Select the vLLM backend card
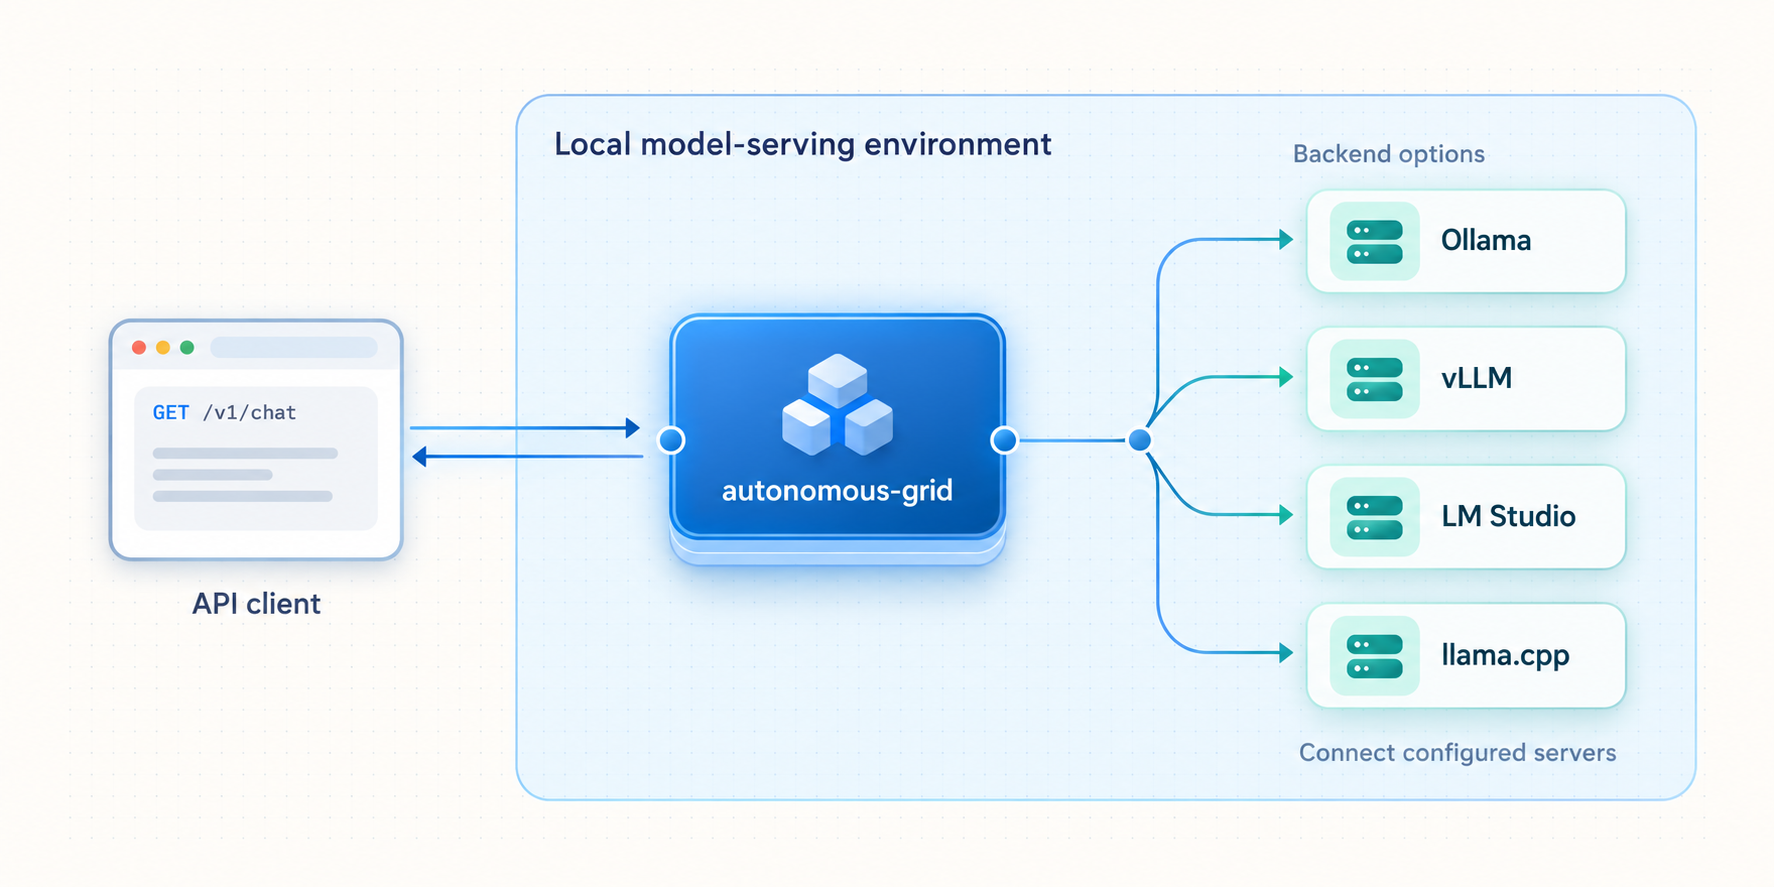The width and height of the screenshot is (1774, 887). click(x=1466, y=379)
